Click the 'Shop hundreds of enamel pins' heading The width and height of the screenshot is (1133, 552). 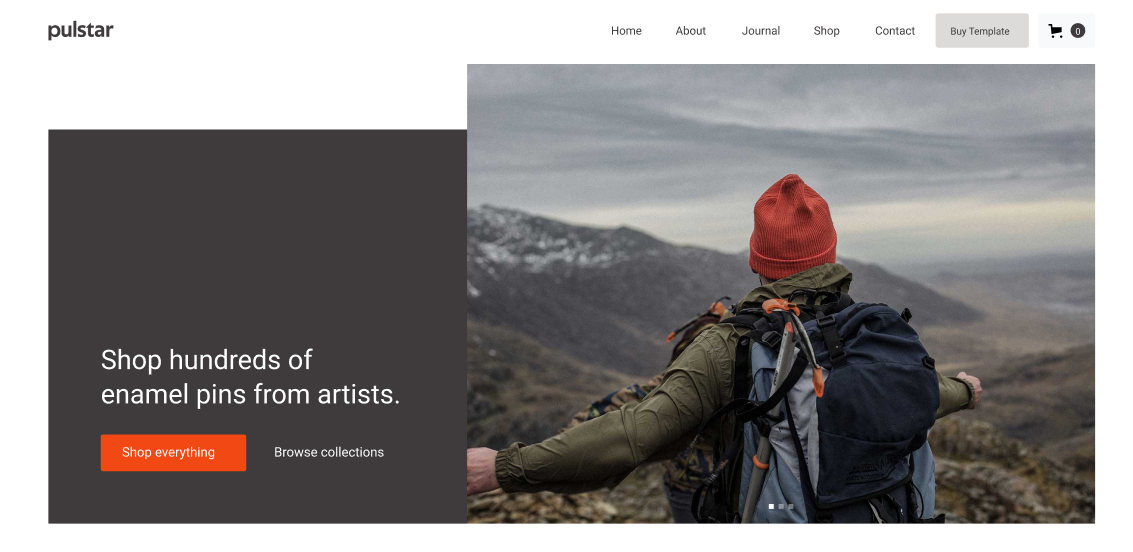250,377
